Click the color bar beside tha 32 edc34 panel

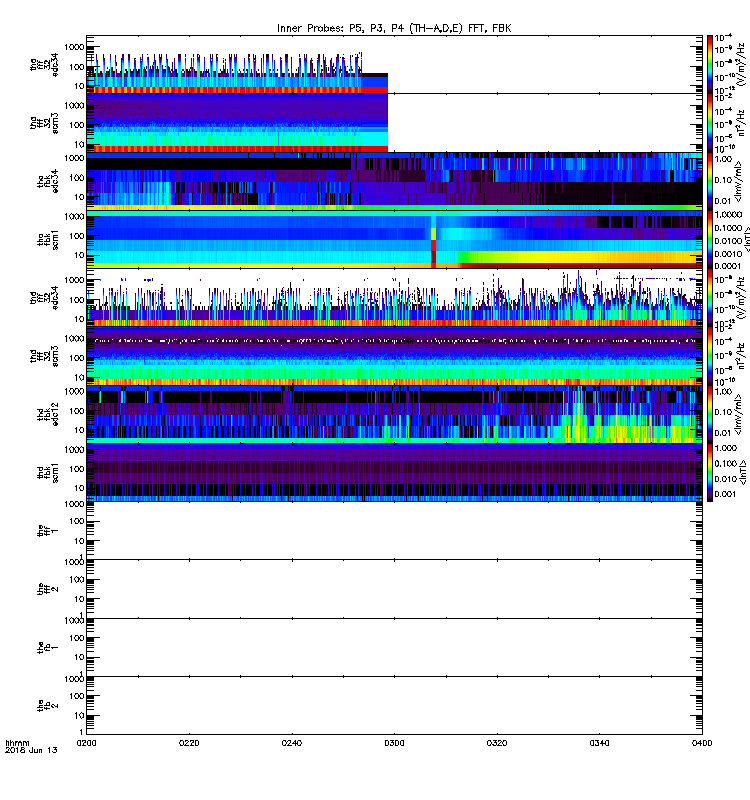click(710, 65)
